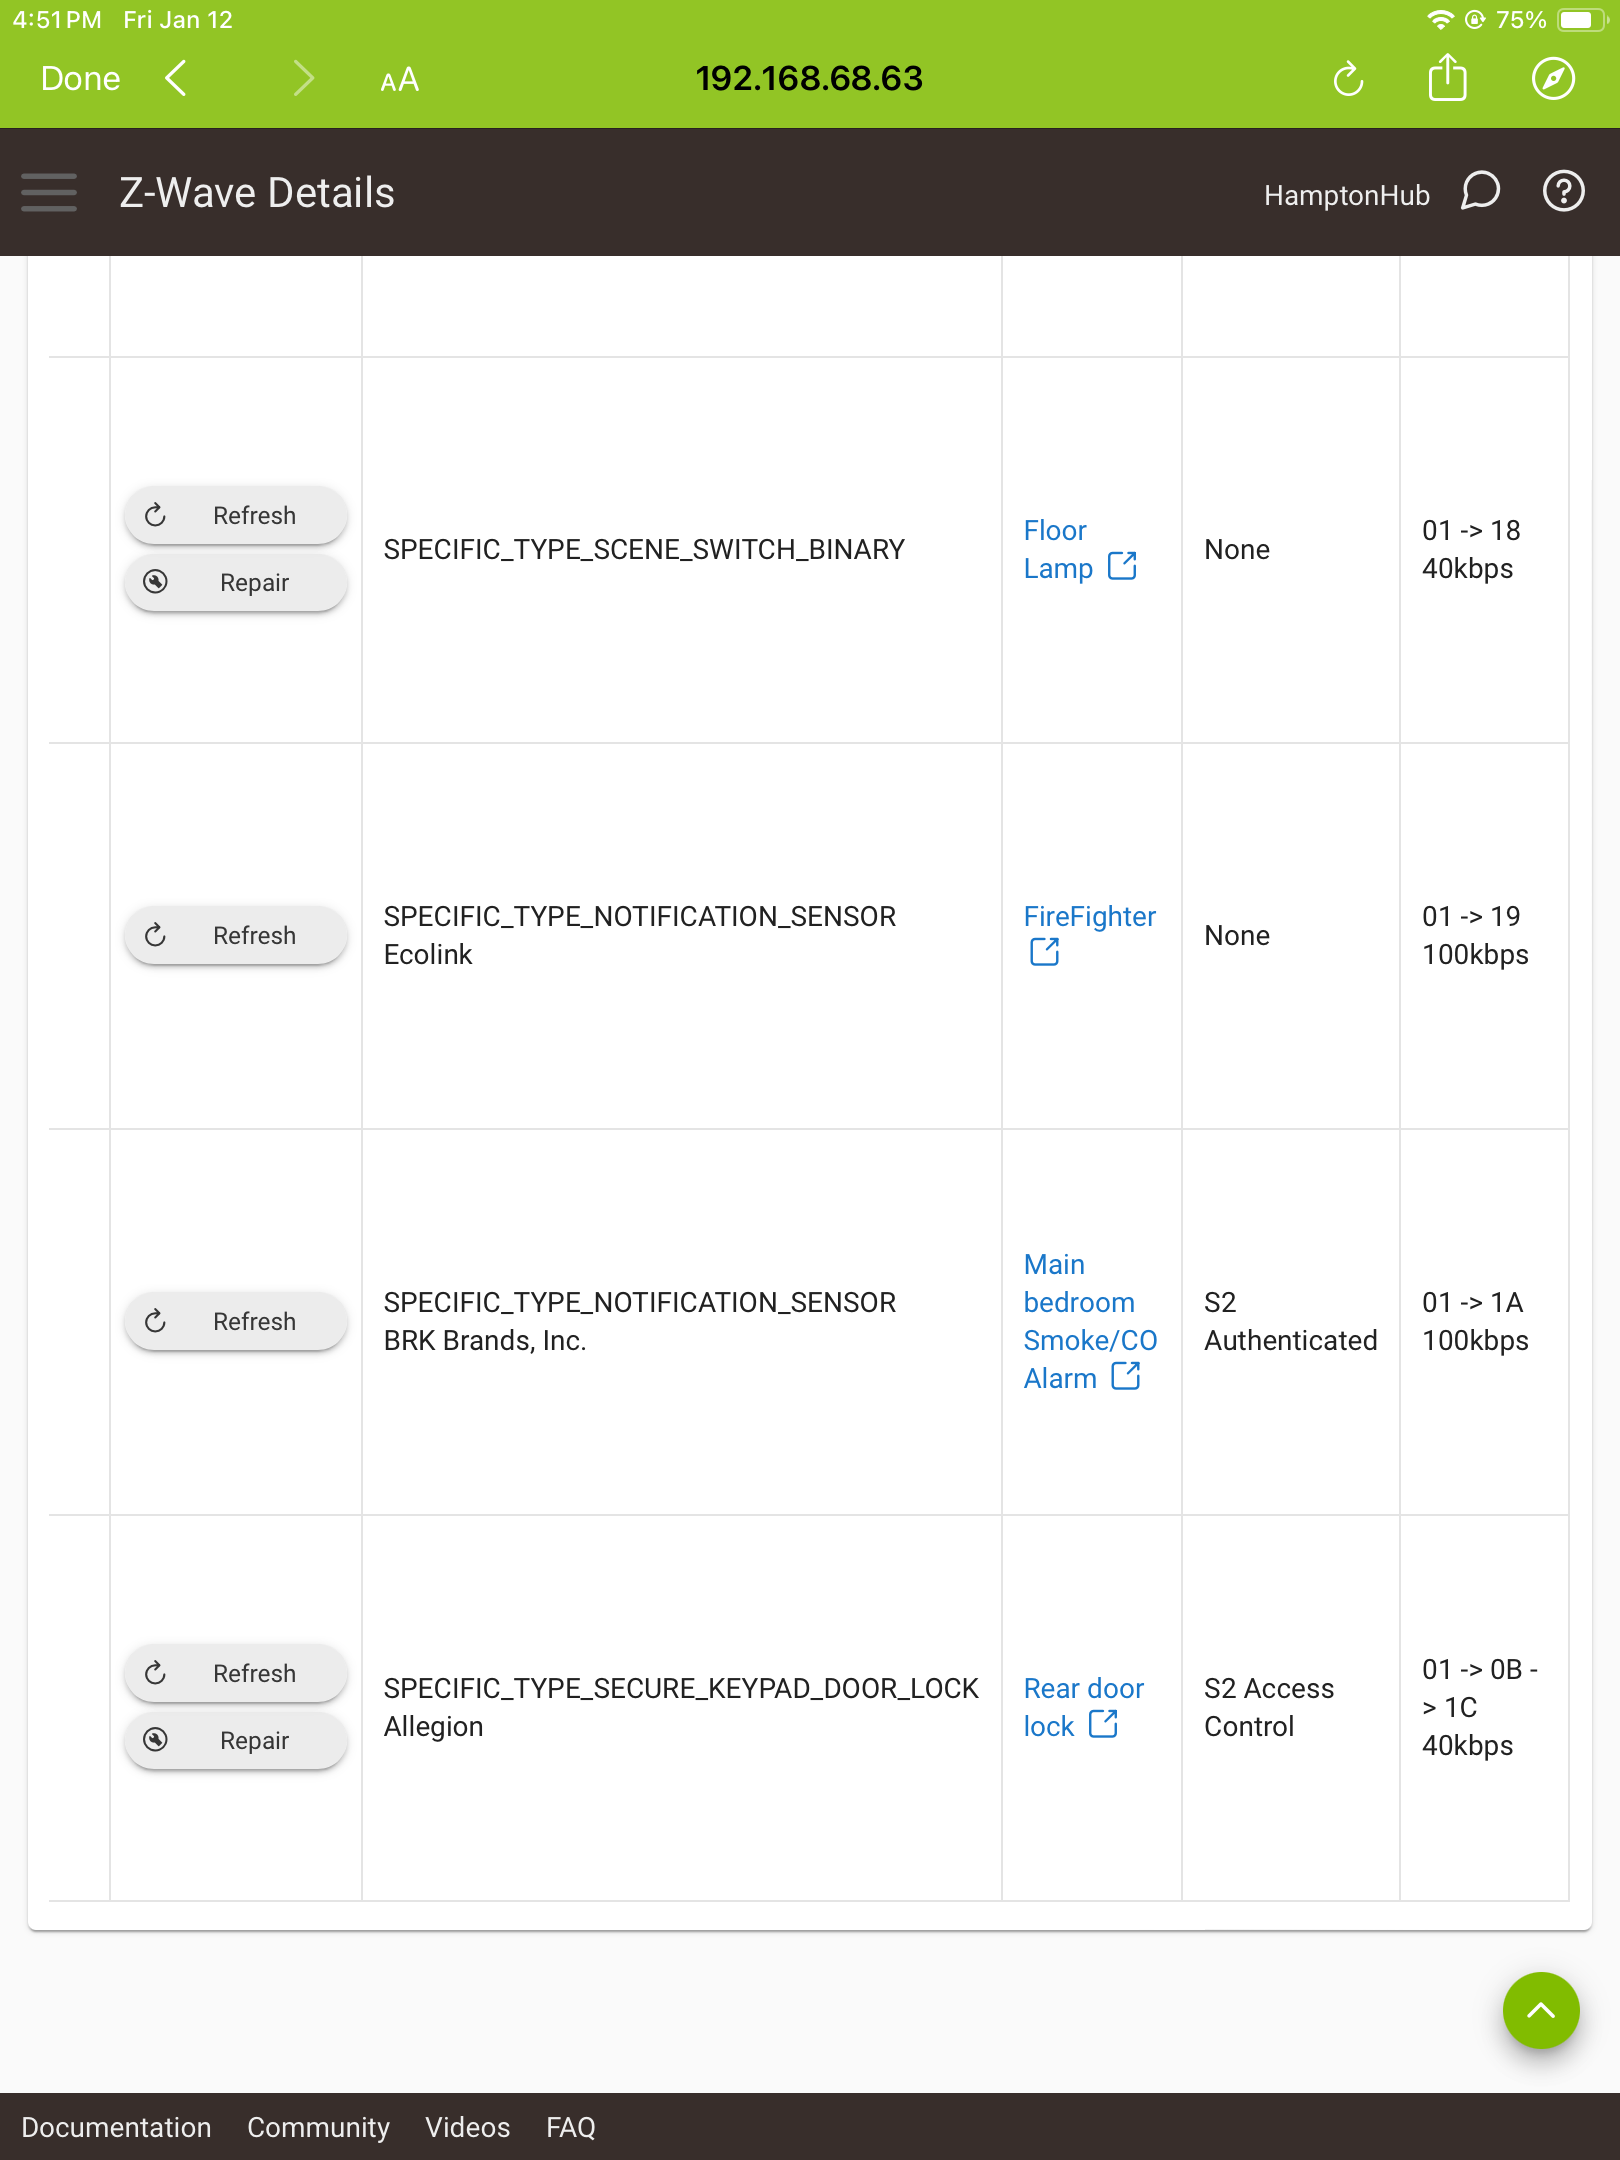
Task: Reload the page in browser bar
Action: coord(1348,78)
